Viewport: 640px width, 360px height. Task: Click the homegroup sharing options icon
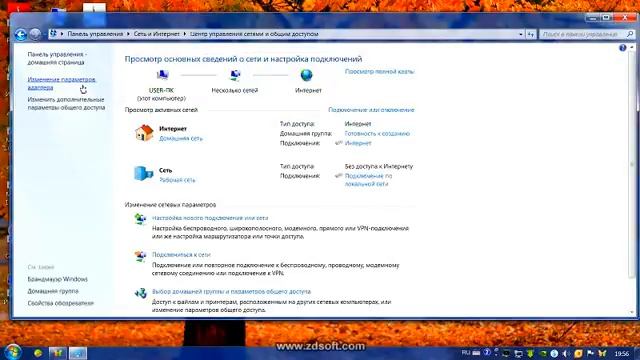click(x=140, y=293)
